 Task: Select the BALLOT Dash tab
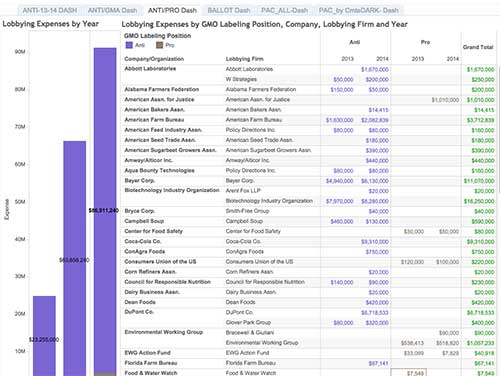pyautogui.click(x=229, y=10)
